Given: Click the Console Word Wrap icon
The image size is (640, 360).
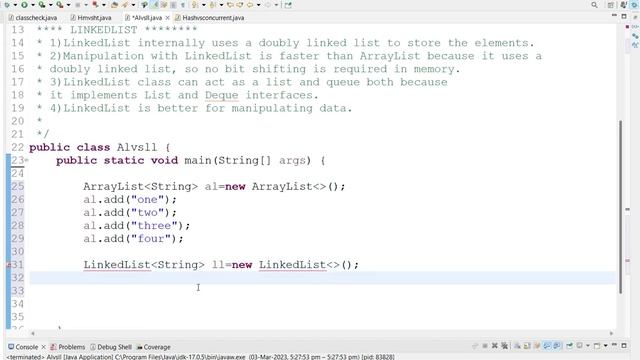Looking at the screenshot, I should pos(537,346).
